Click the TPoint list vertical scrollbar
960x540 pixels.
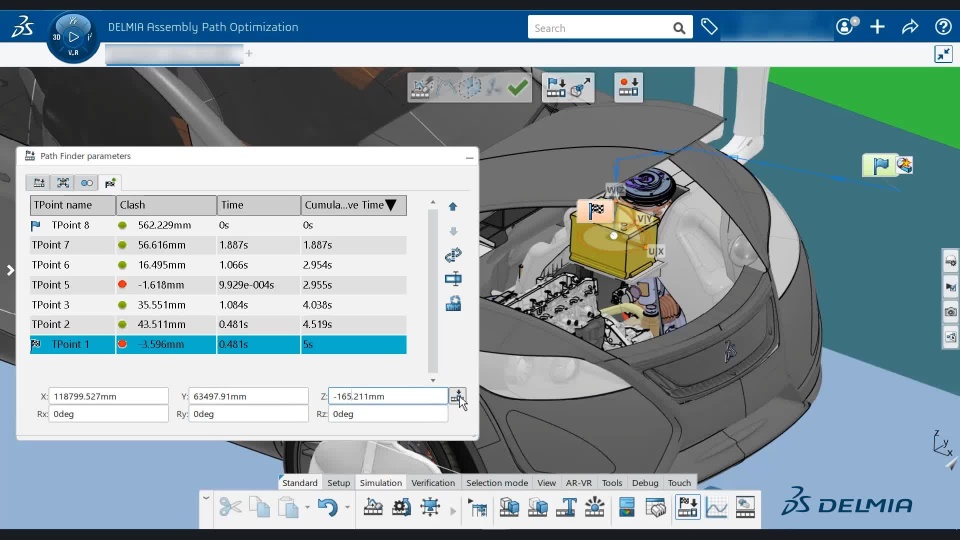tap(433, 291)
